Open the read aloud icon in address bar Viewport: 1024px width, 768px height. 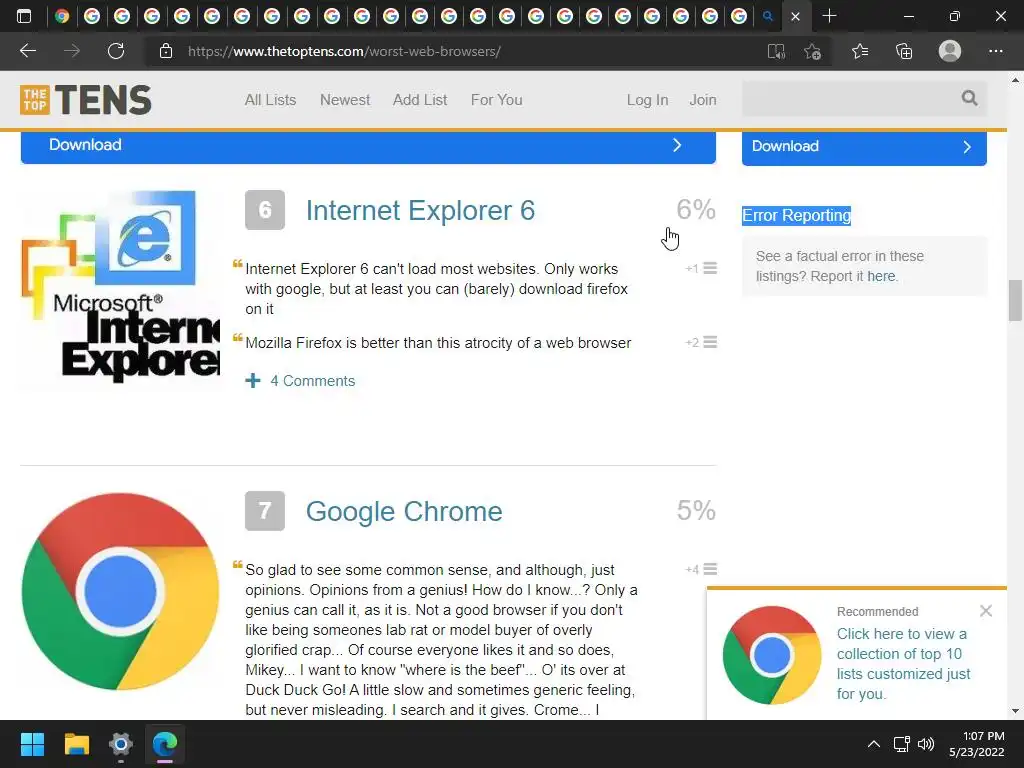click(x=776, y=52)
